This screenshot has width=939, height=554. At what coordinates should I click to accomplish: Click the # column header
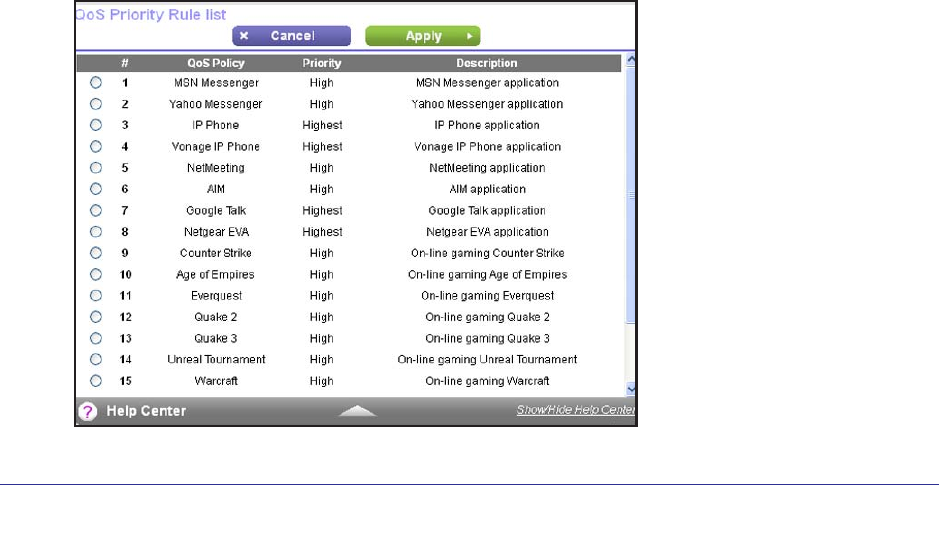(x=125, y=63)
